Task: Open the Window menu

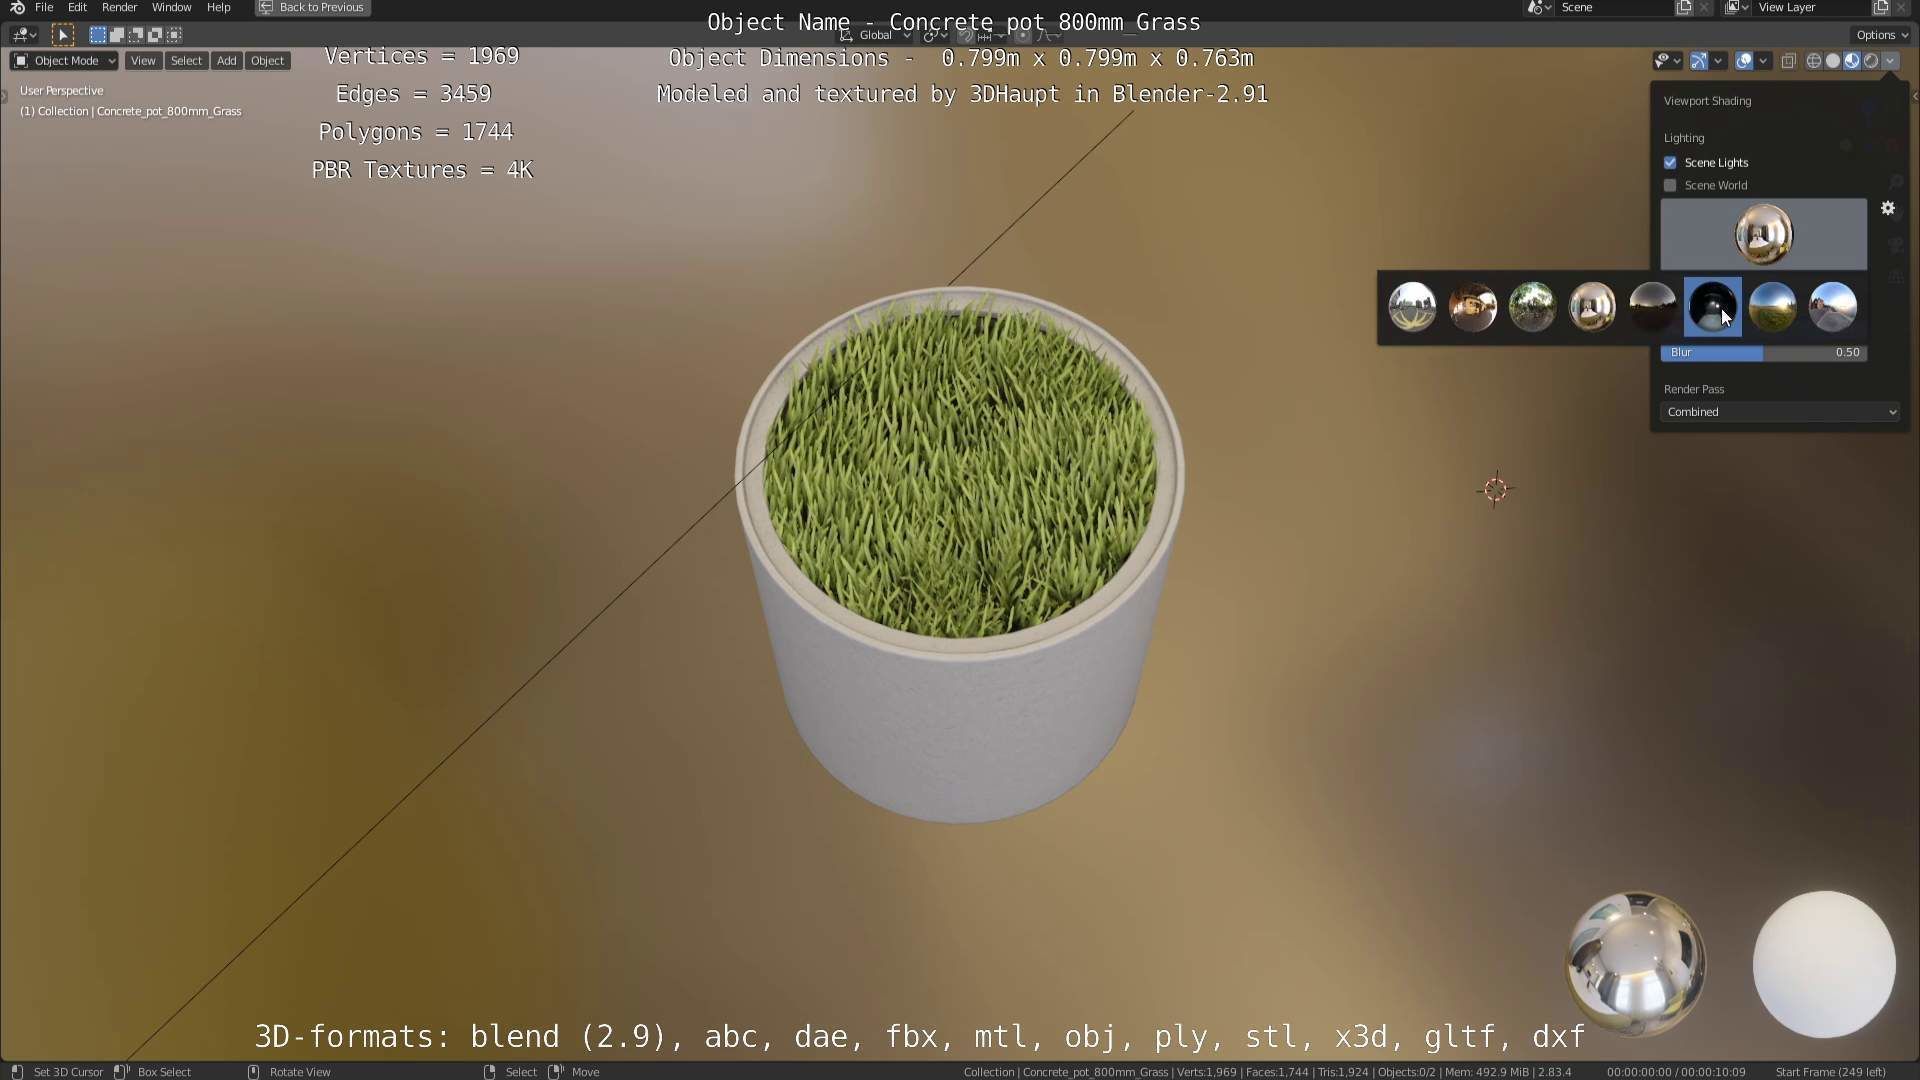Action: [x=171, y=7]
